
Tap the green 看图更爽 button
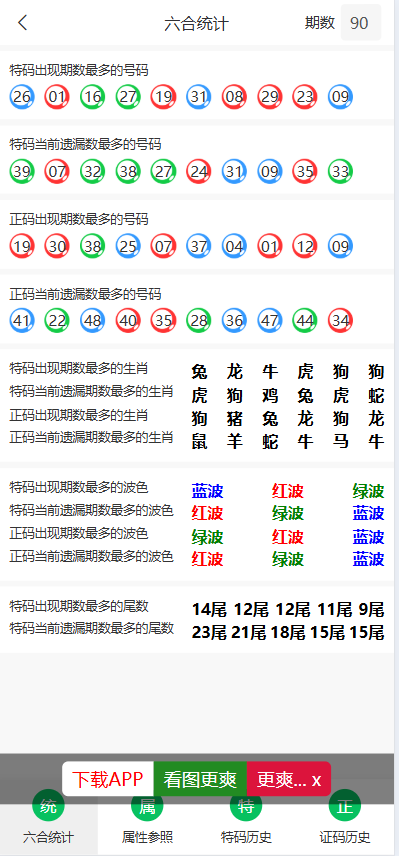200,779
